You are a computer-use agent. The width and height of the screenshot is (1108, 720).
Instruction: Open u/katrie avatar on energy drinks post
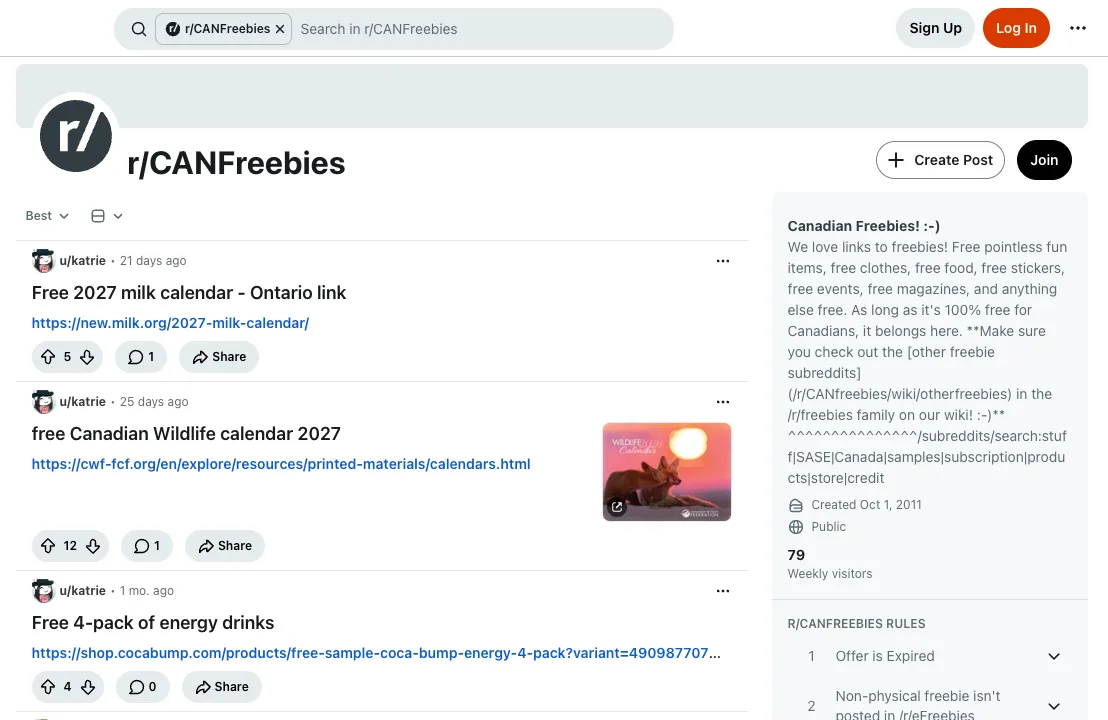coord(43,591)
